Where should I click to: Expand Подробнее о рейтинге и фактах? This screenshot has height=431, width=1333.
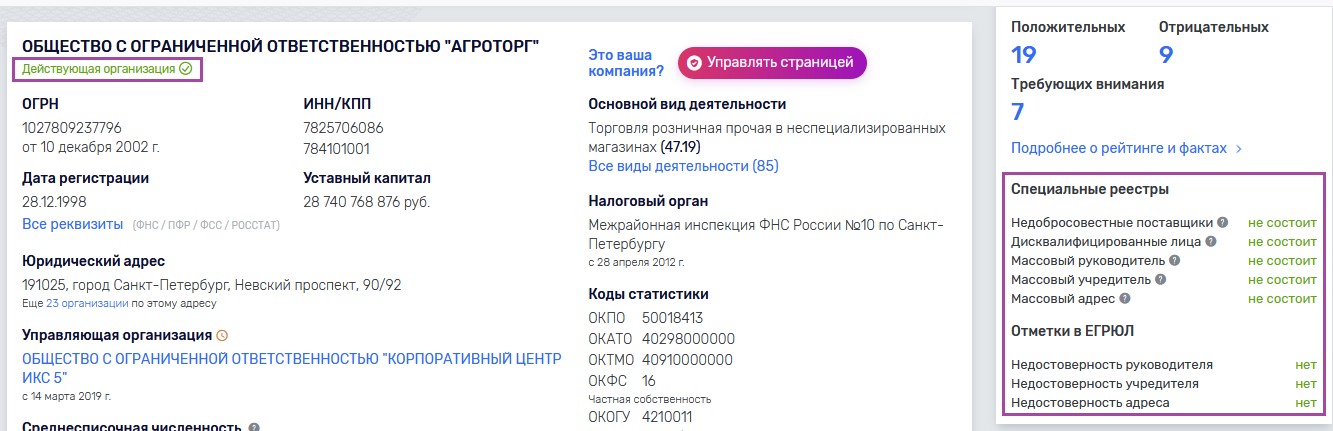click(1126, 148)
